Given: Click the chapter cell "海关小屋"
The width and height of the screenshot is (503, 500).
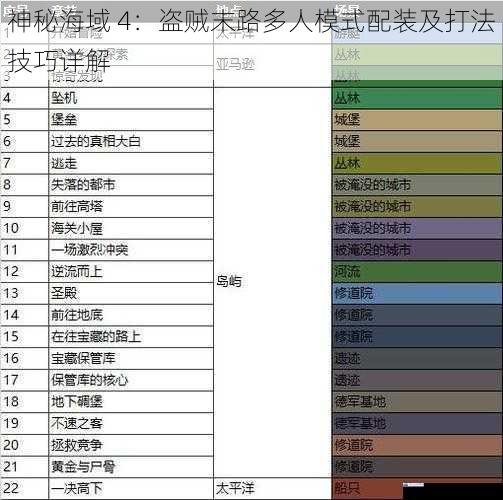Looking at the screenshot, I should tap(131, 228).
